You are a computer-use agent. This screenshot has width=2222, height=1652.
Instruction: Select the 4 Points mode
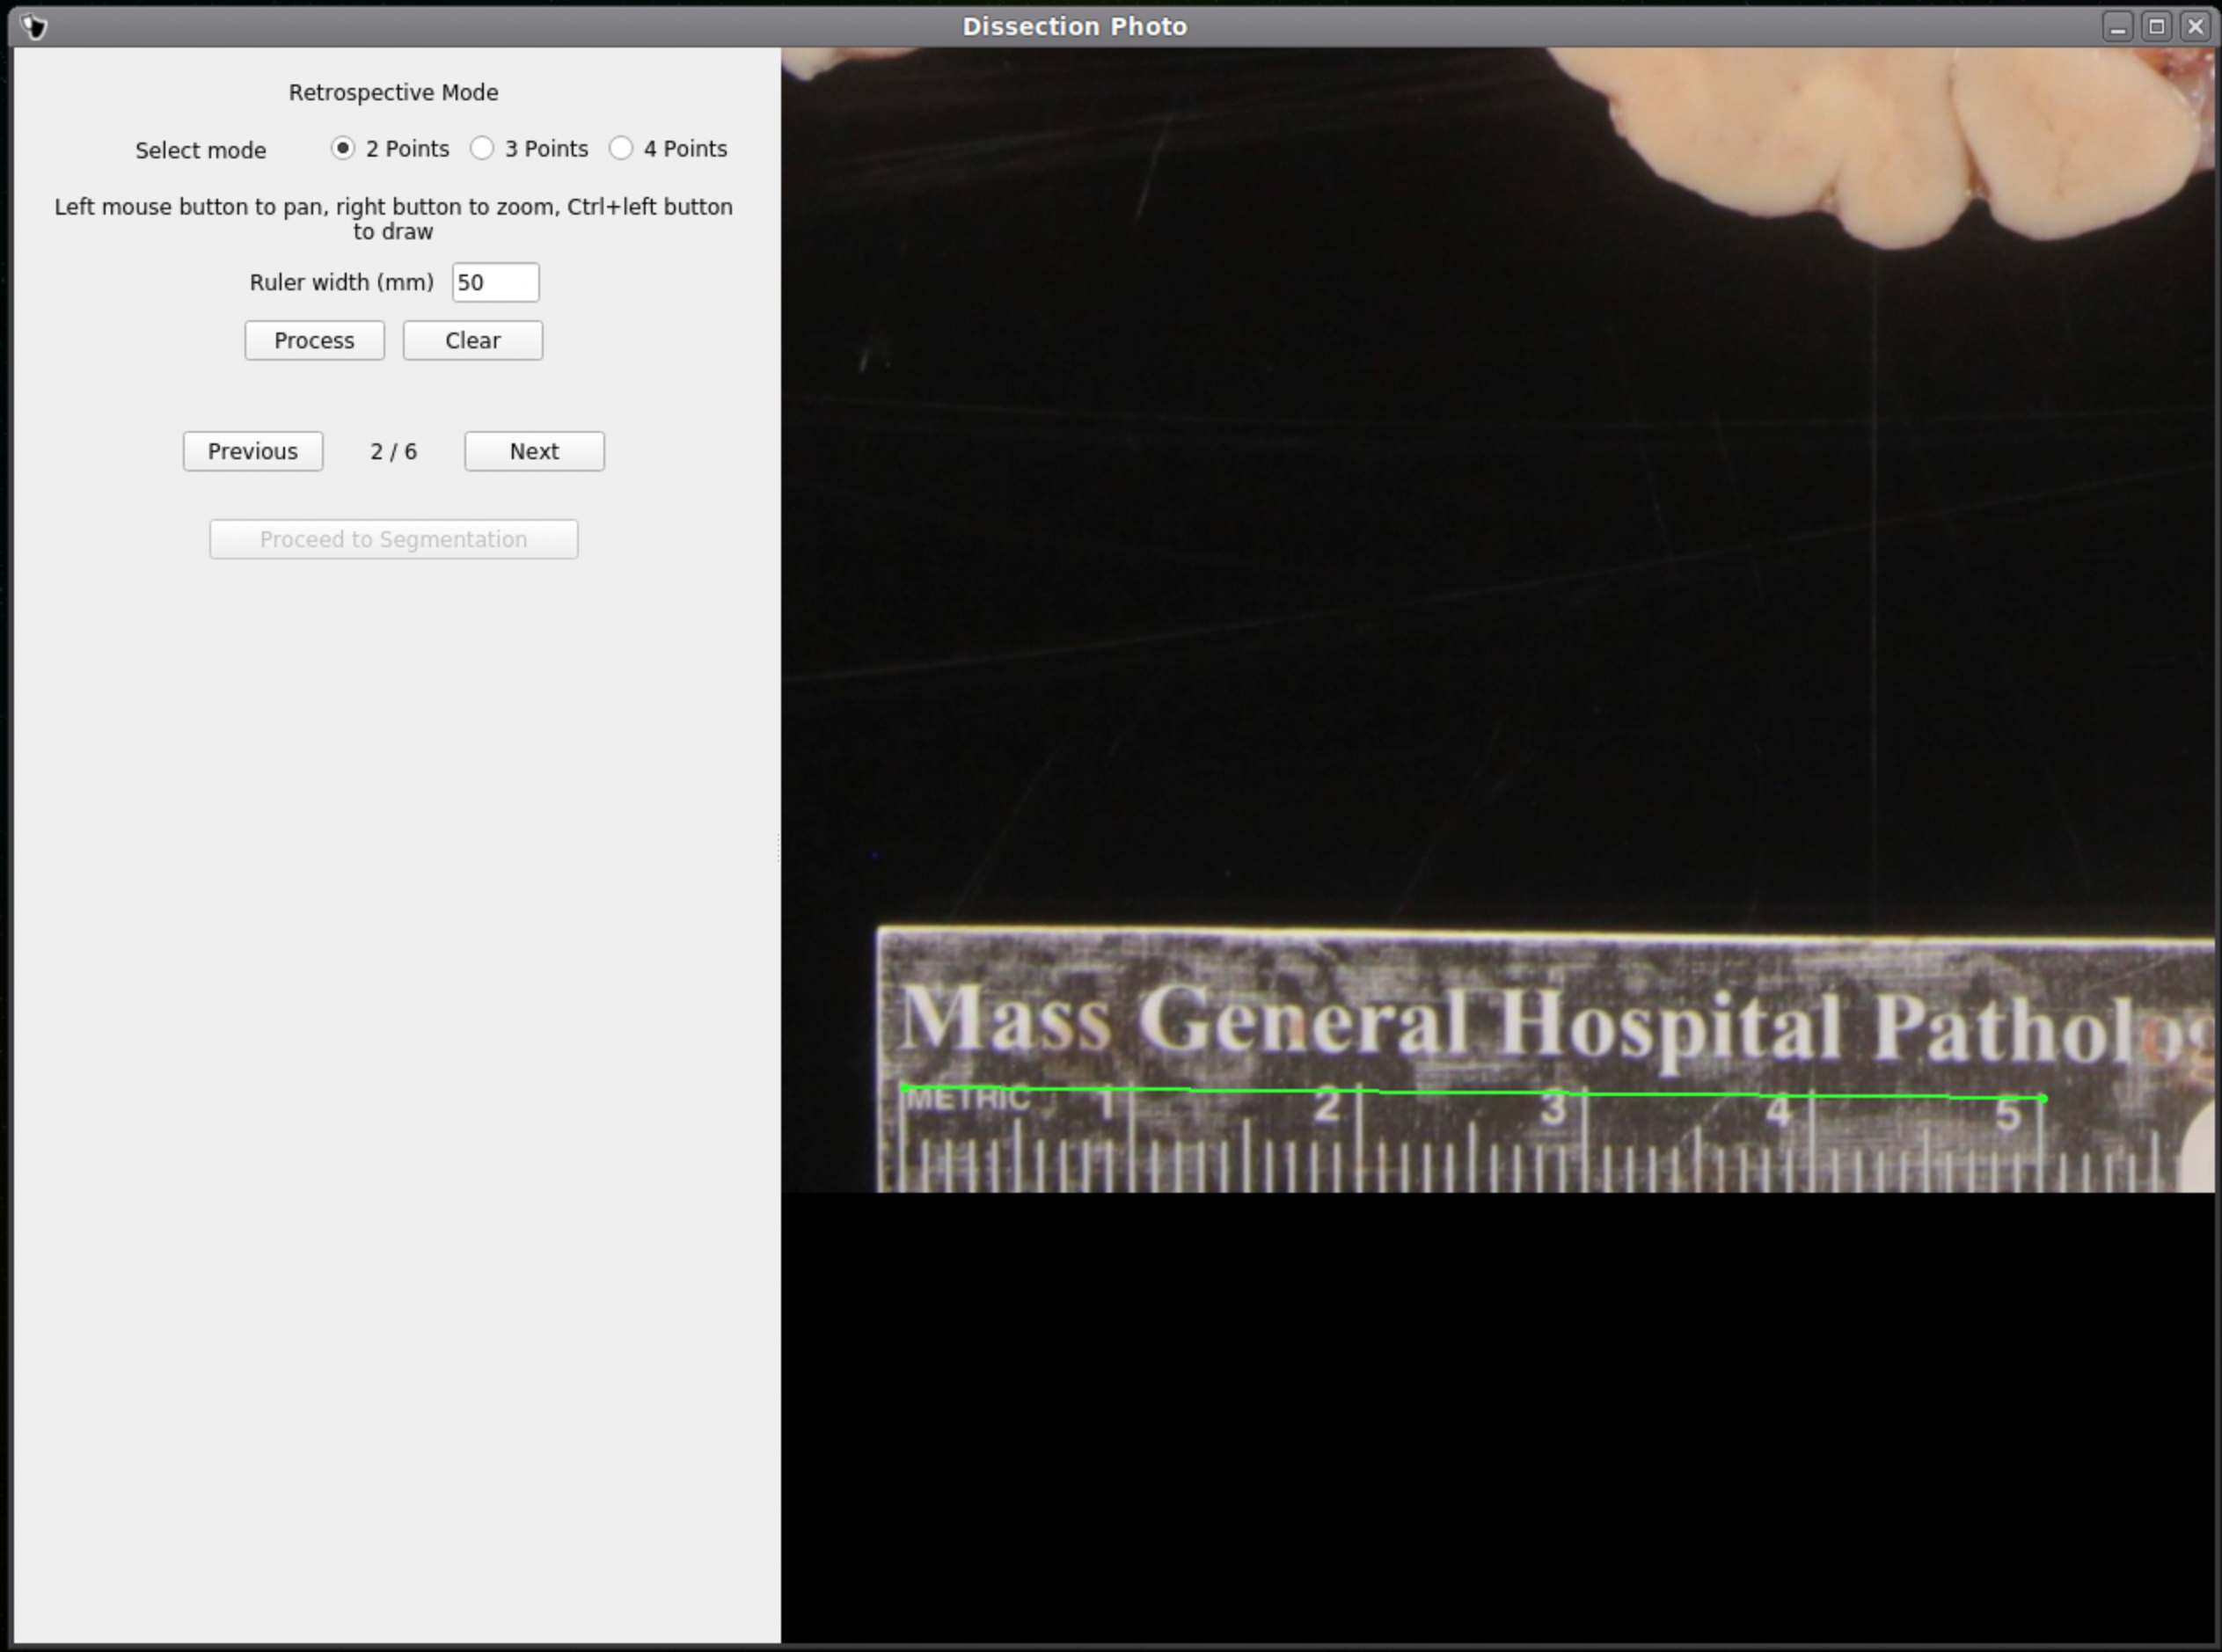click(621, 149)
